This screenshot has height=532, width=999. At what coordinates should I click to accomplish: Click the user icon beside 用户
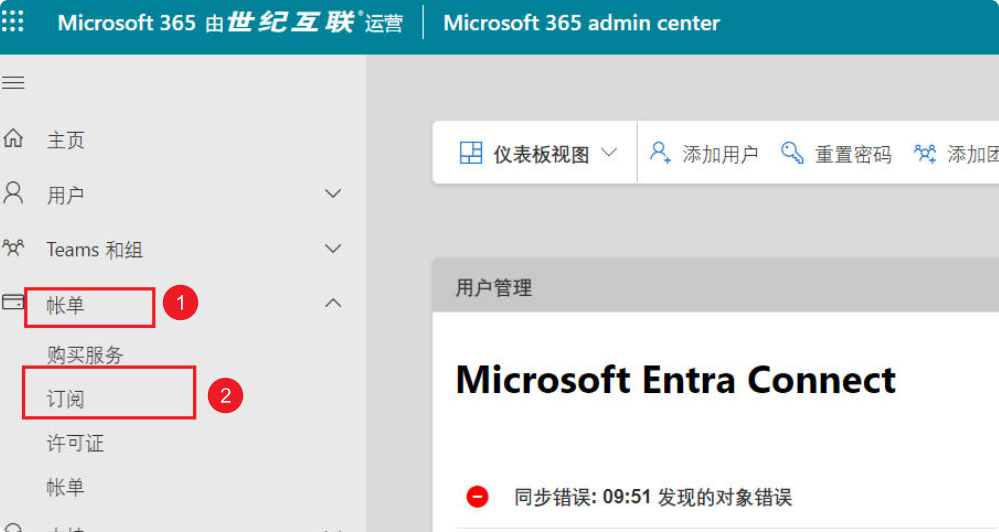pyautogui.click(x=13, y=192)
